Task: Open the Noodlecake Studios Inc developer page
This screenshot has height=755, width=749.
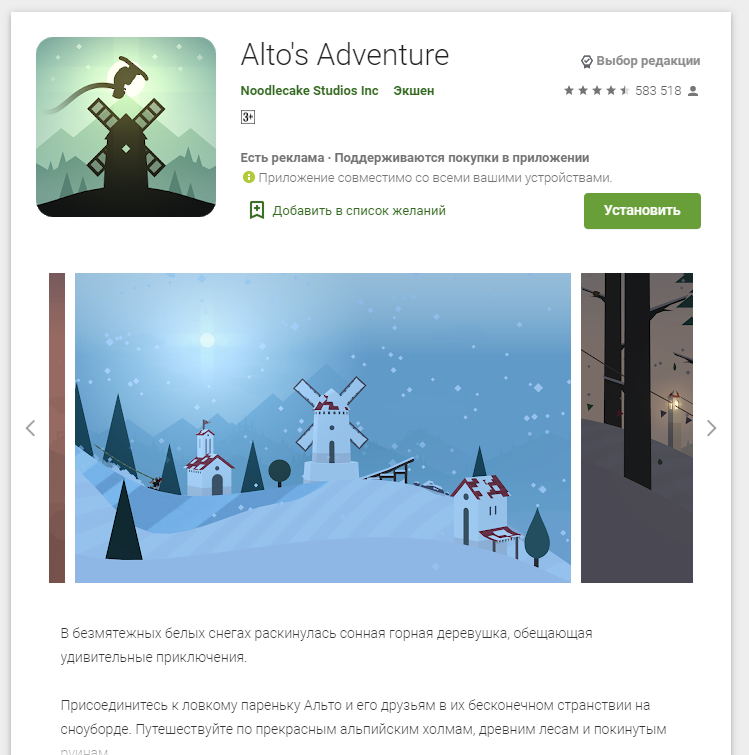Action: pyautogui.click(x=309, y=91)
